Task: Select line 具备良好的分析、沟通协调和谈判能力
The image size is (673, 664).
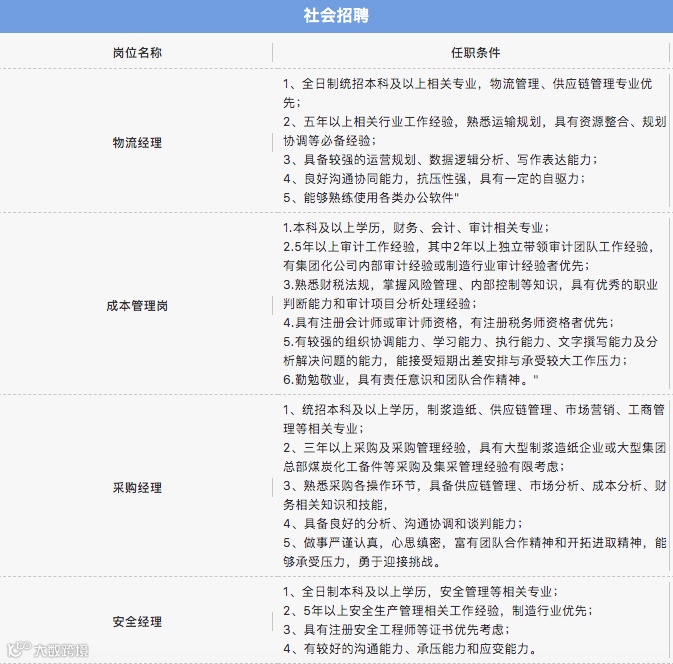Action: point(403,524)
